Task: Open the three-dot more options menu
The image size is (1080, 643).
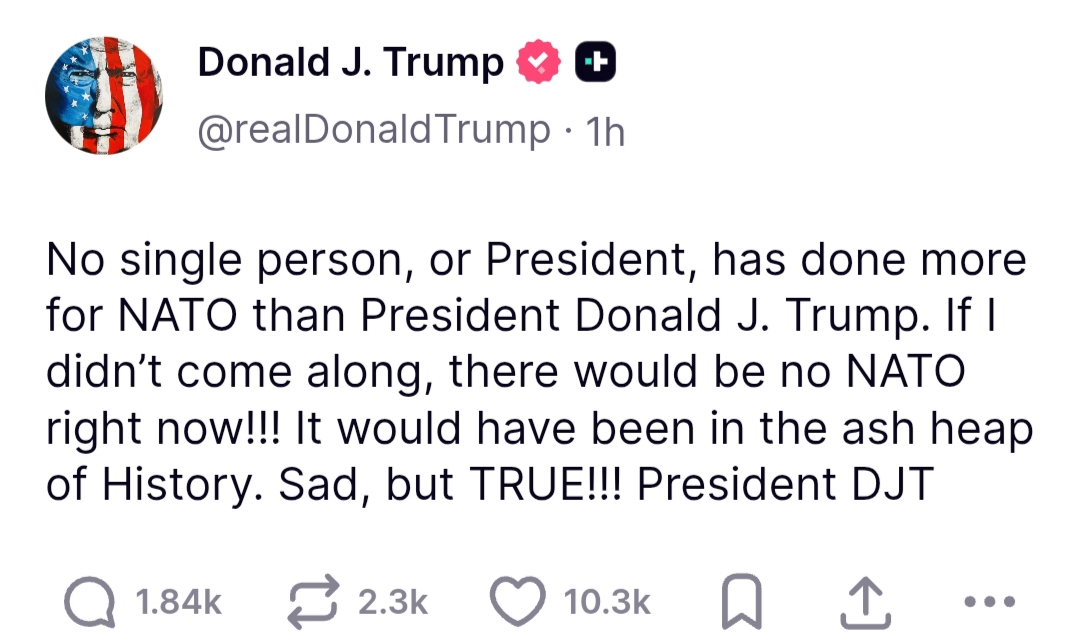Action: [x=993, y=602]
